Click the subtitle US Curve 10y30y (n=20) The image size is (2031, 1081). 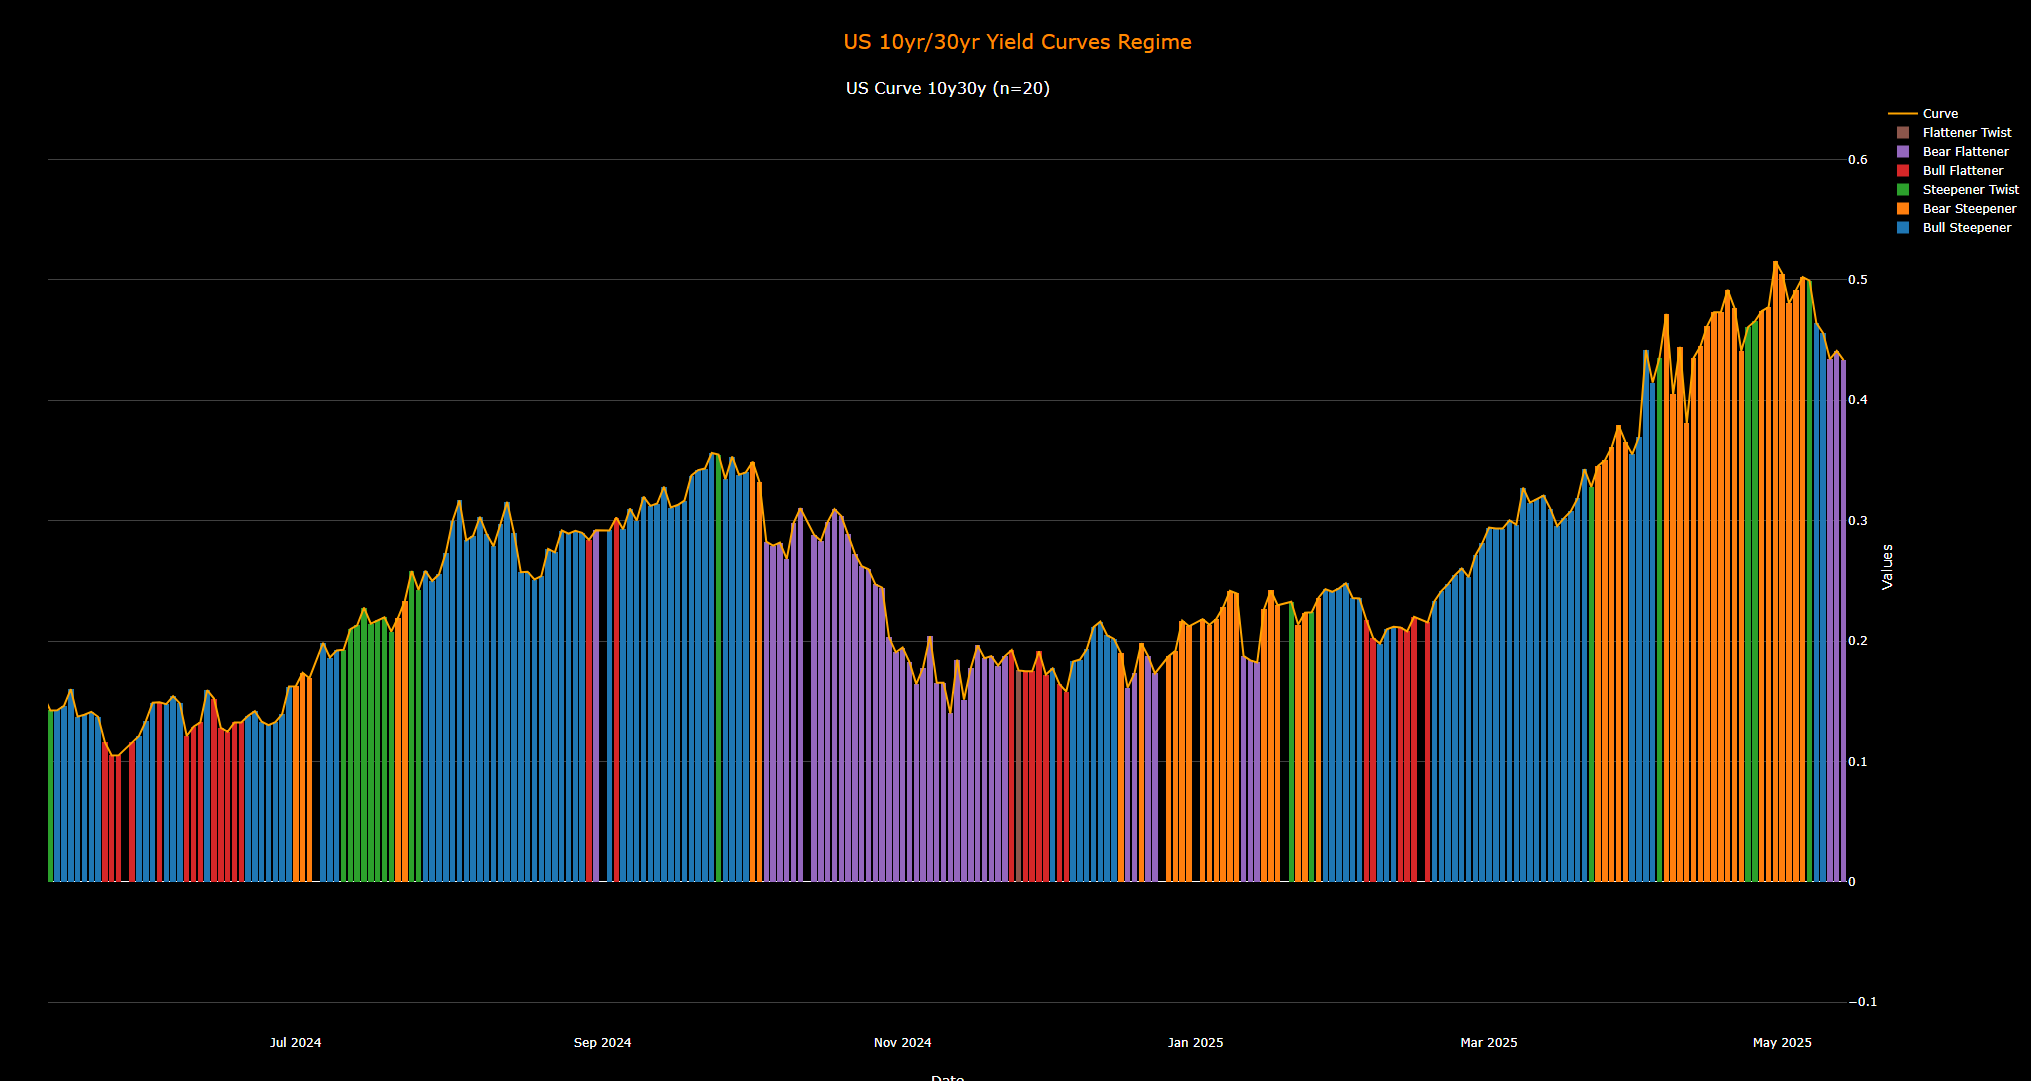point(947,88)
